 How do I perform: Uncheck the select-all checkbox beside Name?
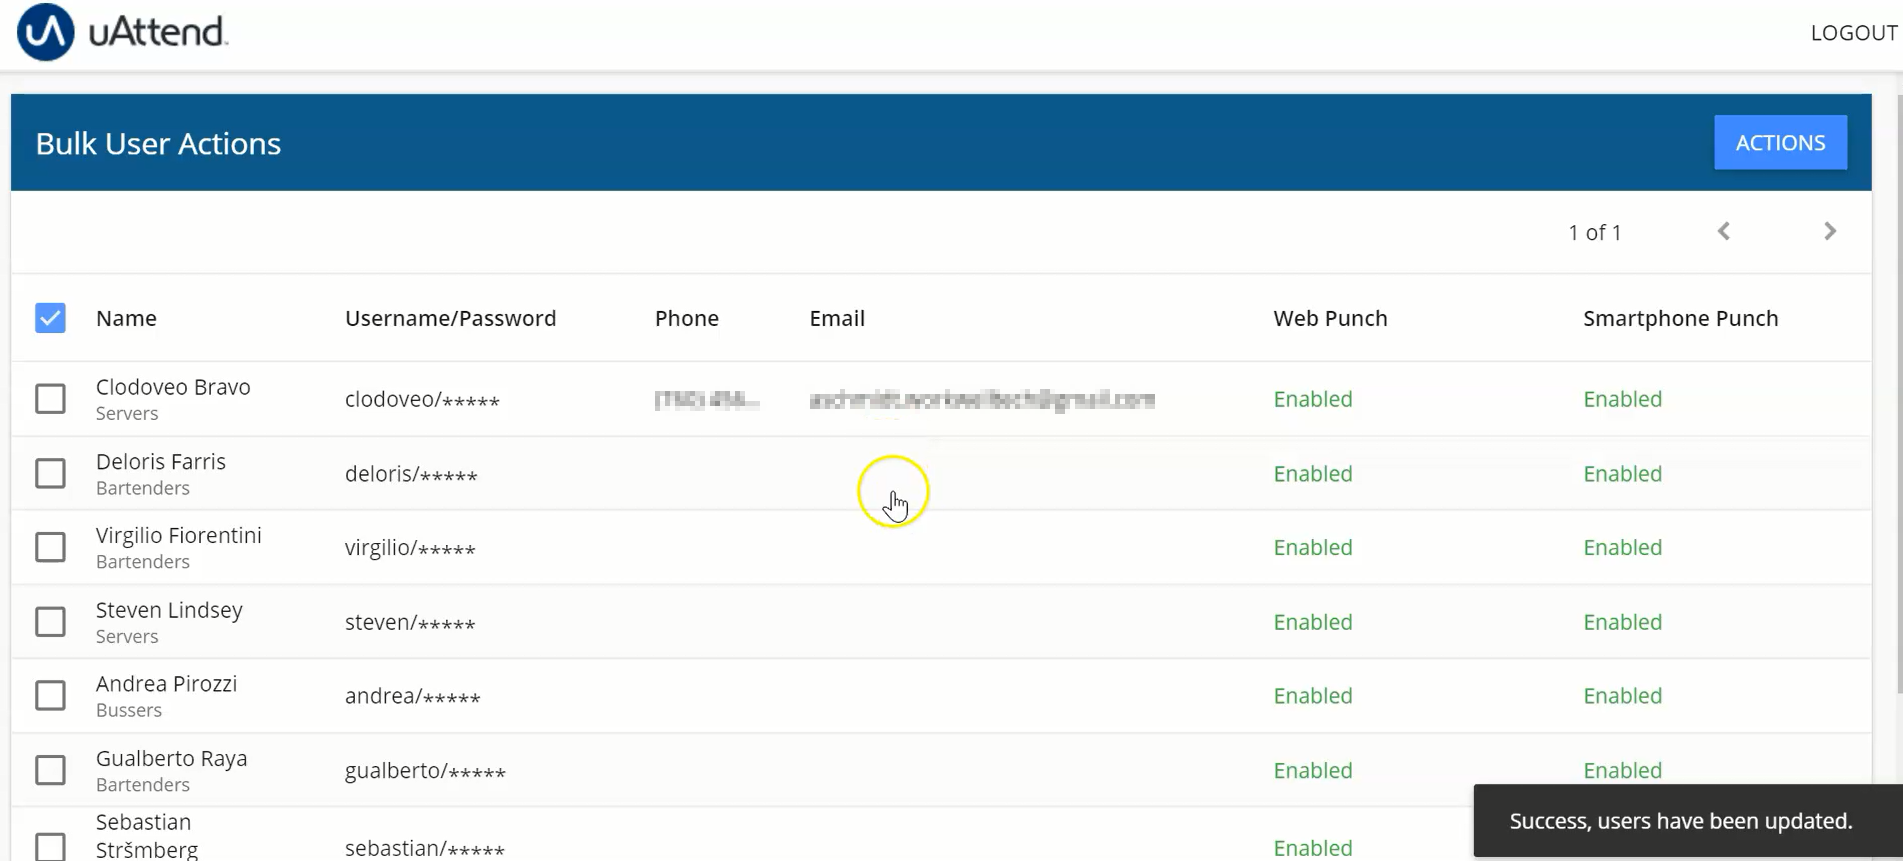[x=50, y=318]
